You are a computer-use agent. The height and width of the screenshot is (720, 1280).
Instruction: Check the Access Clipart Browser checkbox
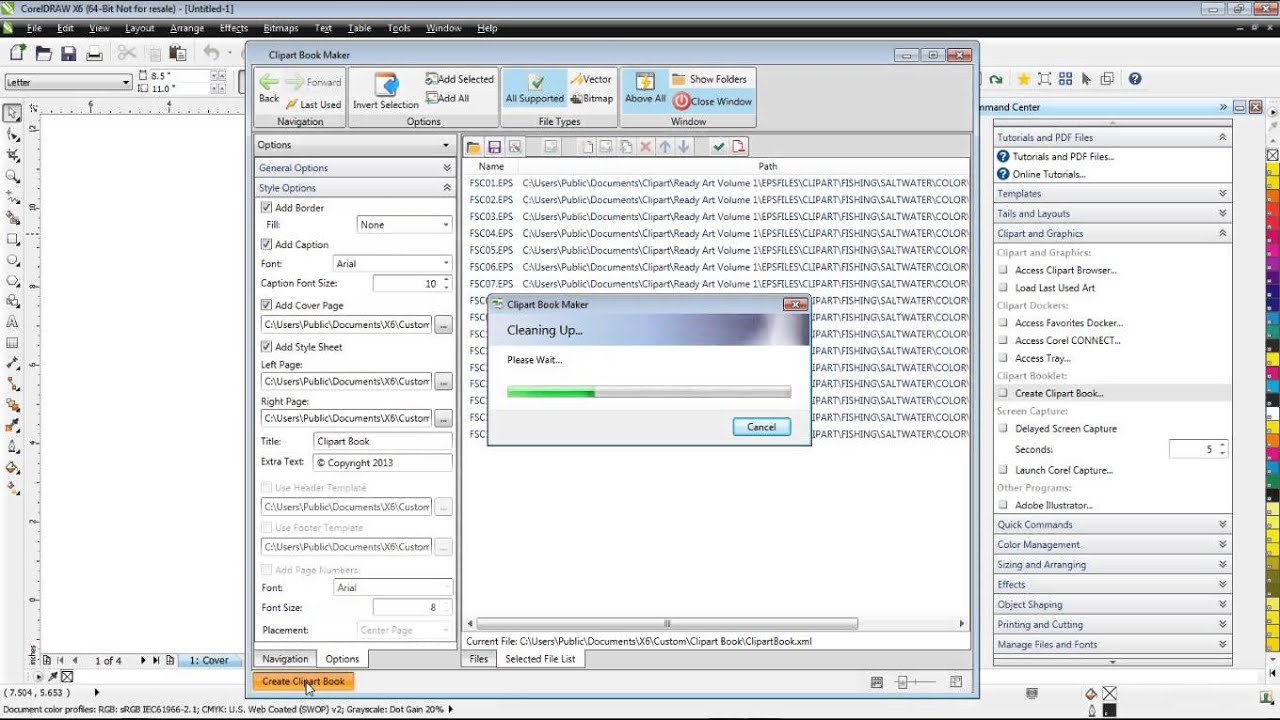point(1004,270)
